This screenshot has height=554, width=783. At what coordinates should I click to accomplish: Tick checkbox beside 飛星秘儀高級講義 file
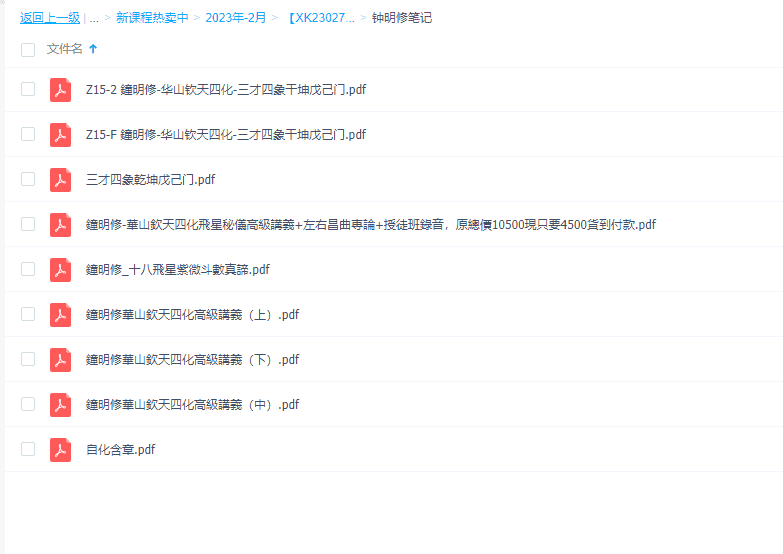[28, 224]
